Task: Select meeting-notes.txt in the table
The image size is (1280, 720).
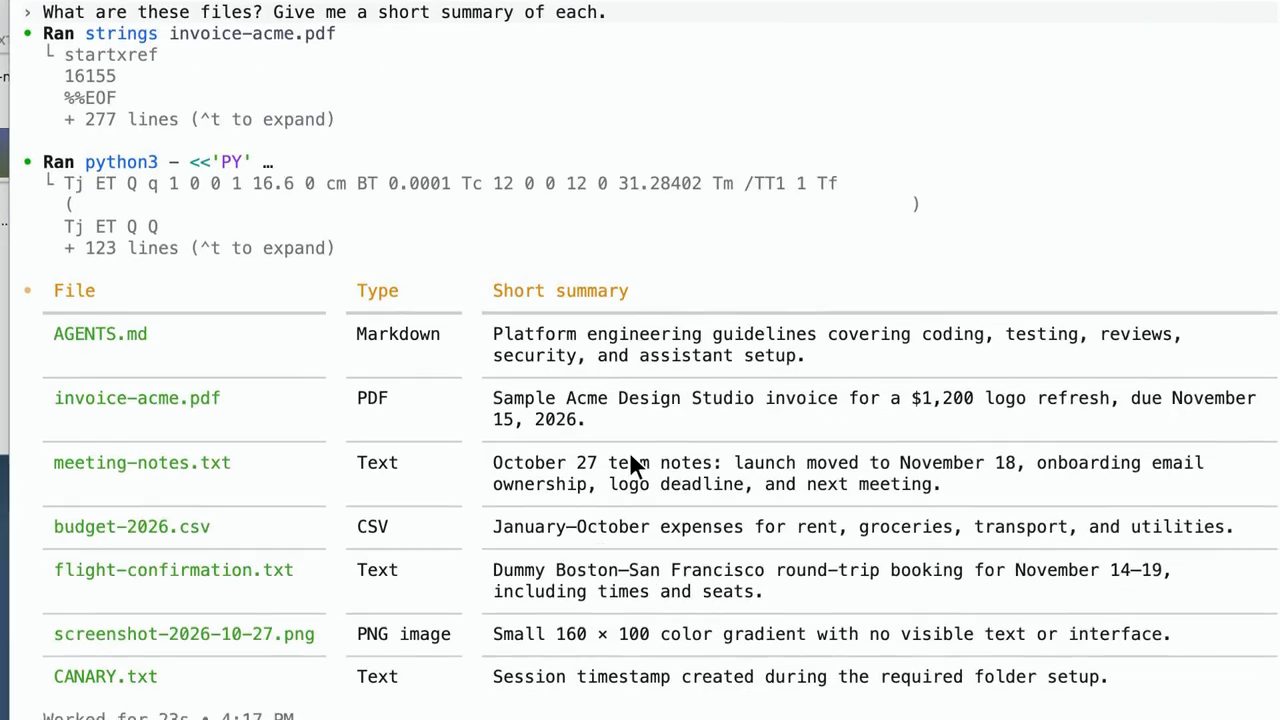Action: point(142,463)
